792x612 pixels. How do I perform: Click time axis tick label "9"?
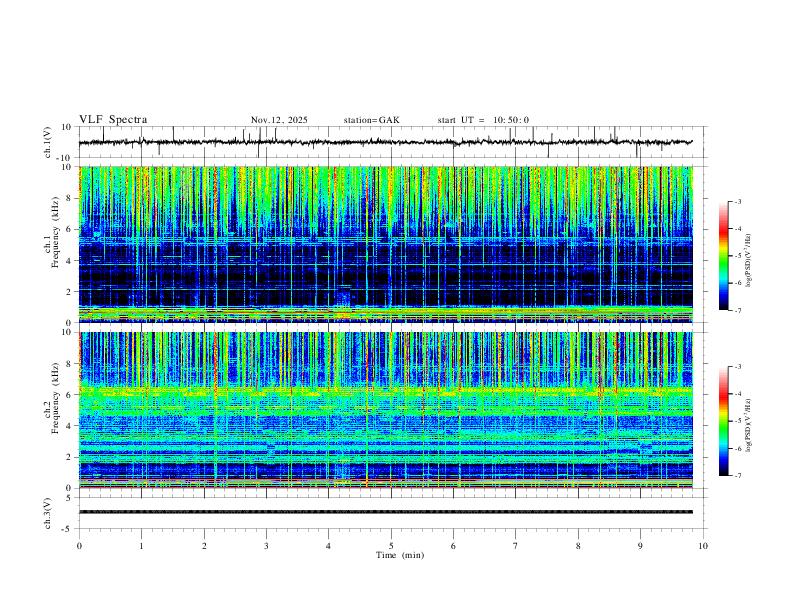[x=640, y=546]
